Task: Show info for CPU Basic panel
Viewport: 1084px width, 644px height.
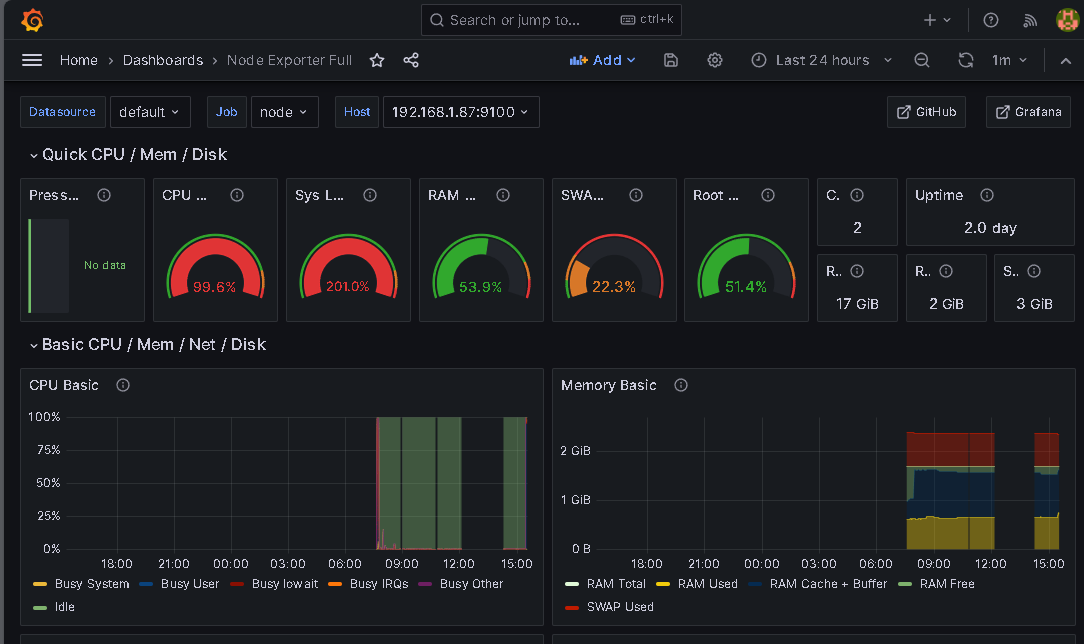Action: click(123, 385)
